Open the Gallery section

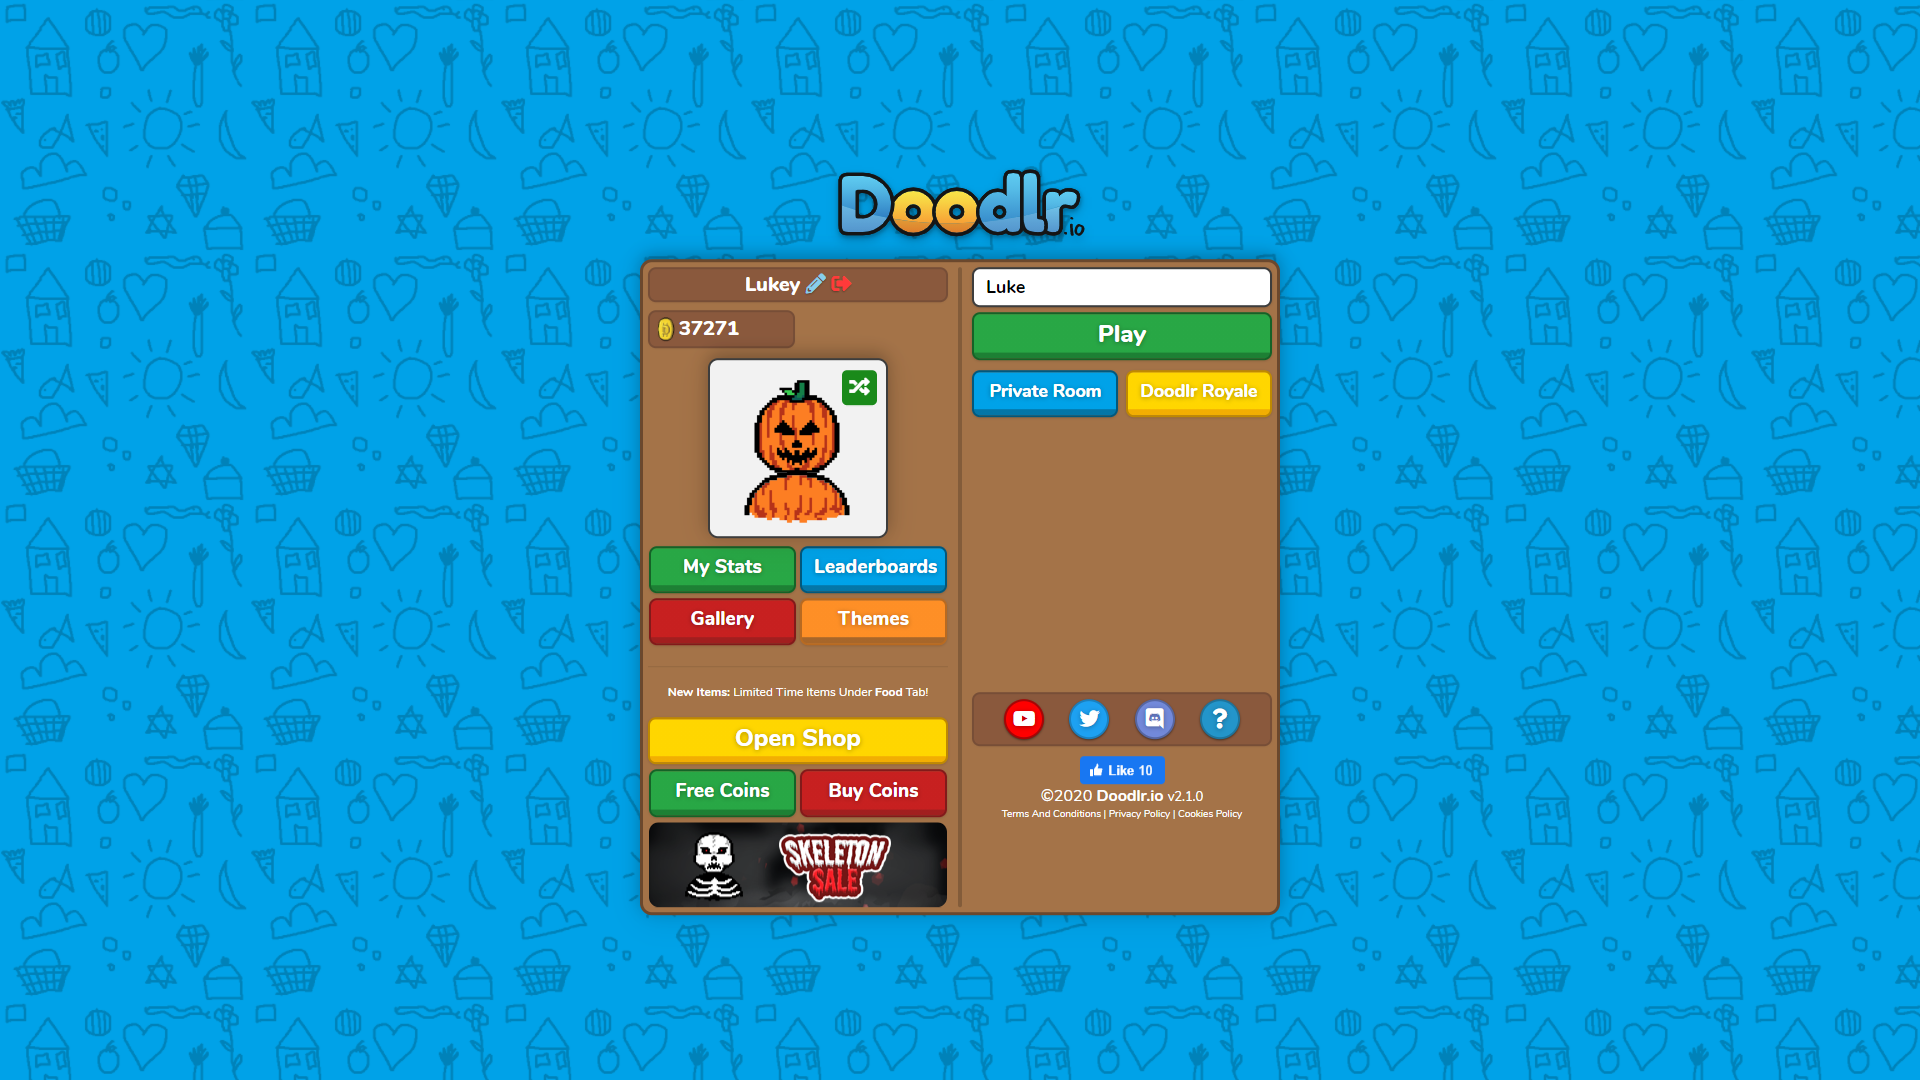(721, 617)
